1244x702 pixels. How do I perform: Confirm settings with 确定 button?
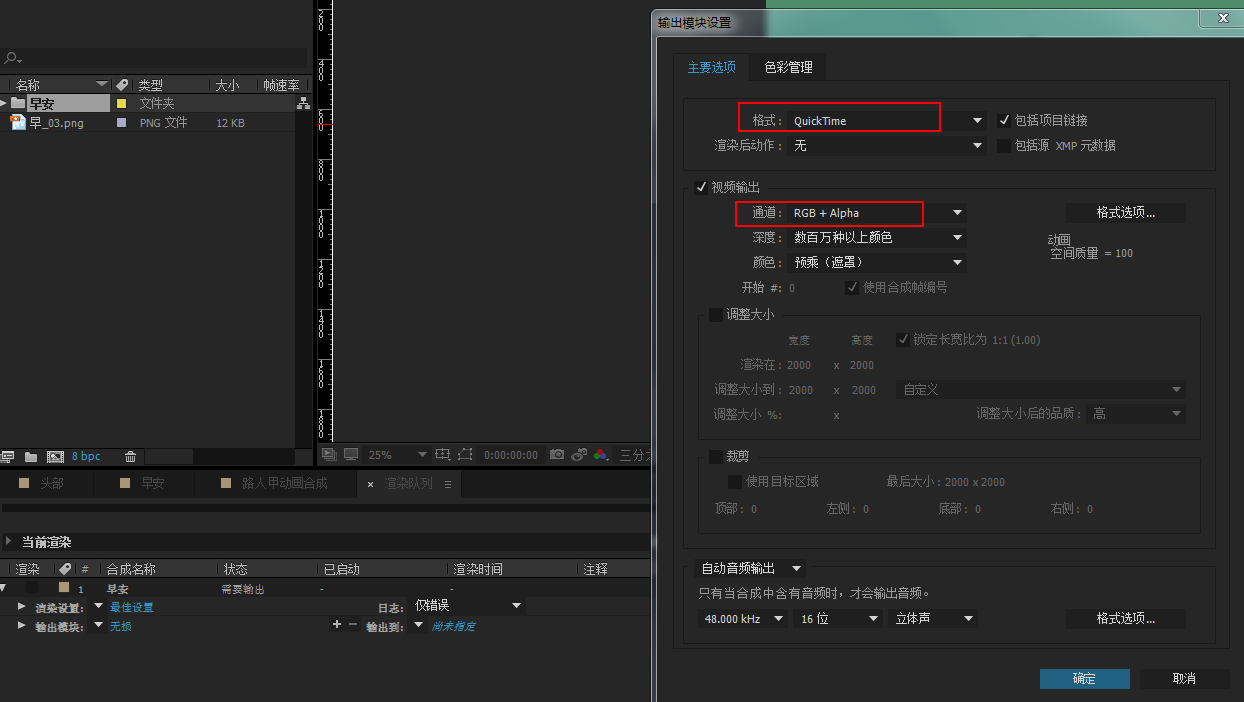coord(1084,679)
